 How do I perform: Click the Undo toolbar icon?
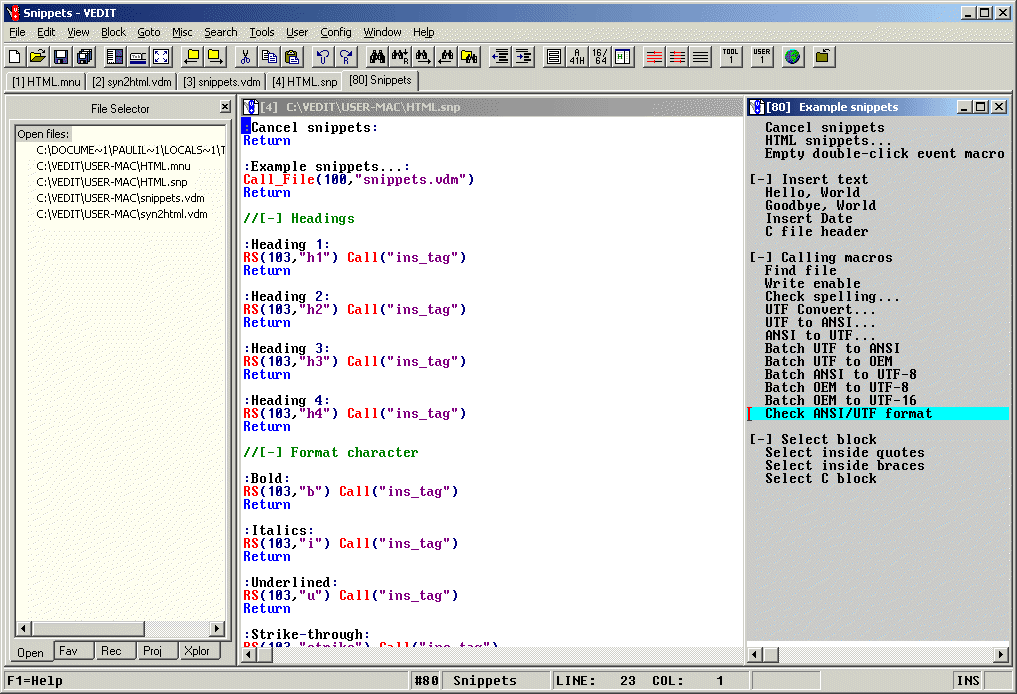(x=322, y=57)
